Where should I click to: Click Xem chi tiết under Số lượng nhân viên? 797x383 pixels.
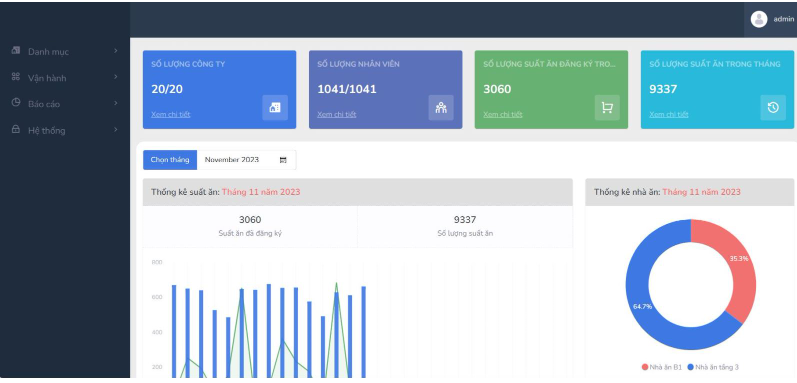tap(336, 114)
